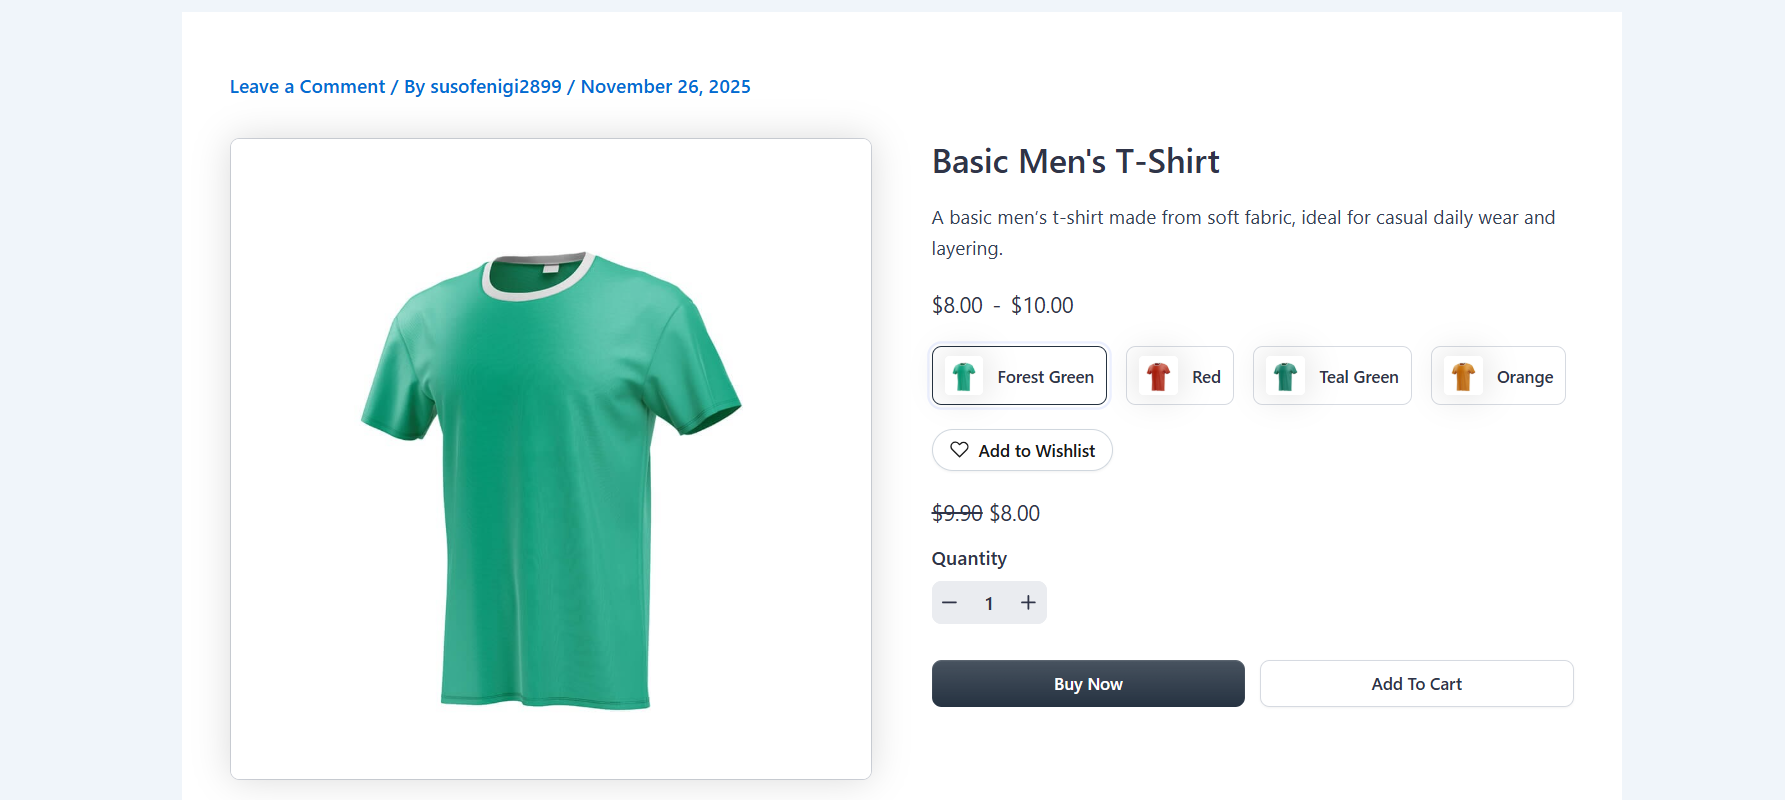This screenshot has width=1785, height=800.
Task: Increase quantity with the plus icon
Action: [1028, 603]
